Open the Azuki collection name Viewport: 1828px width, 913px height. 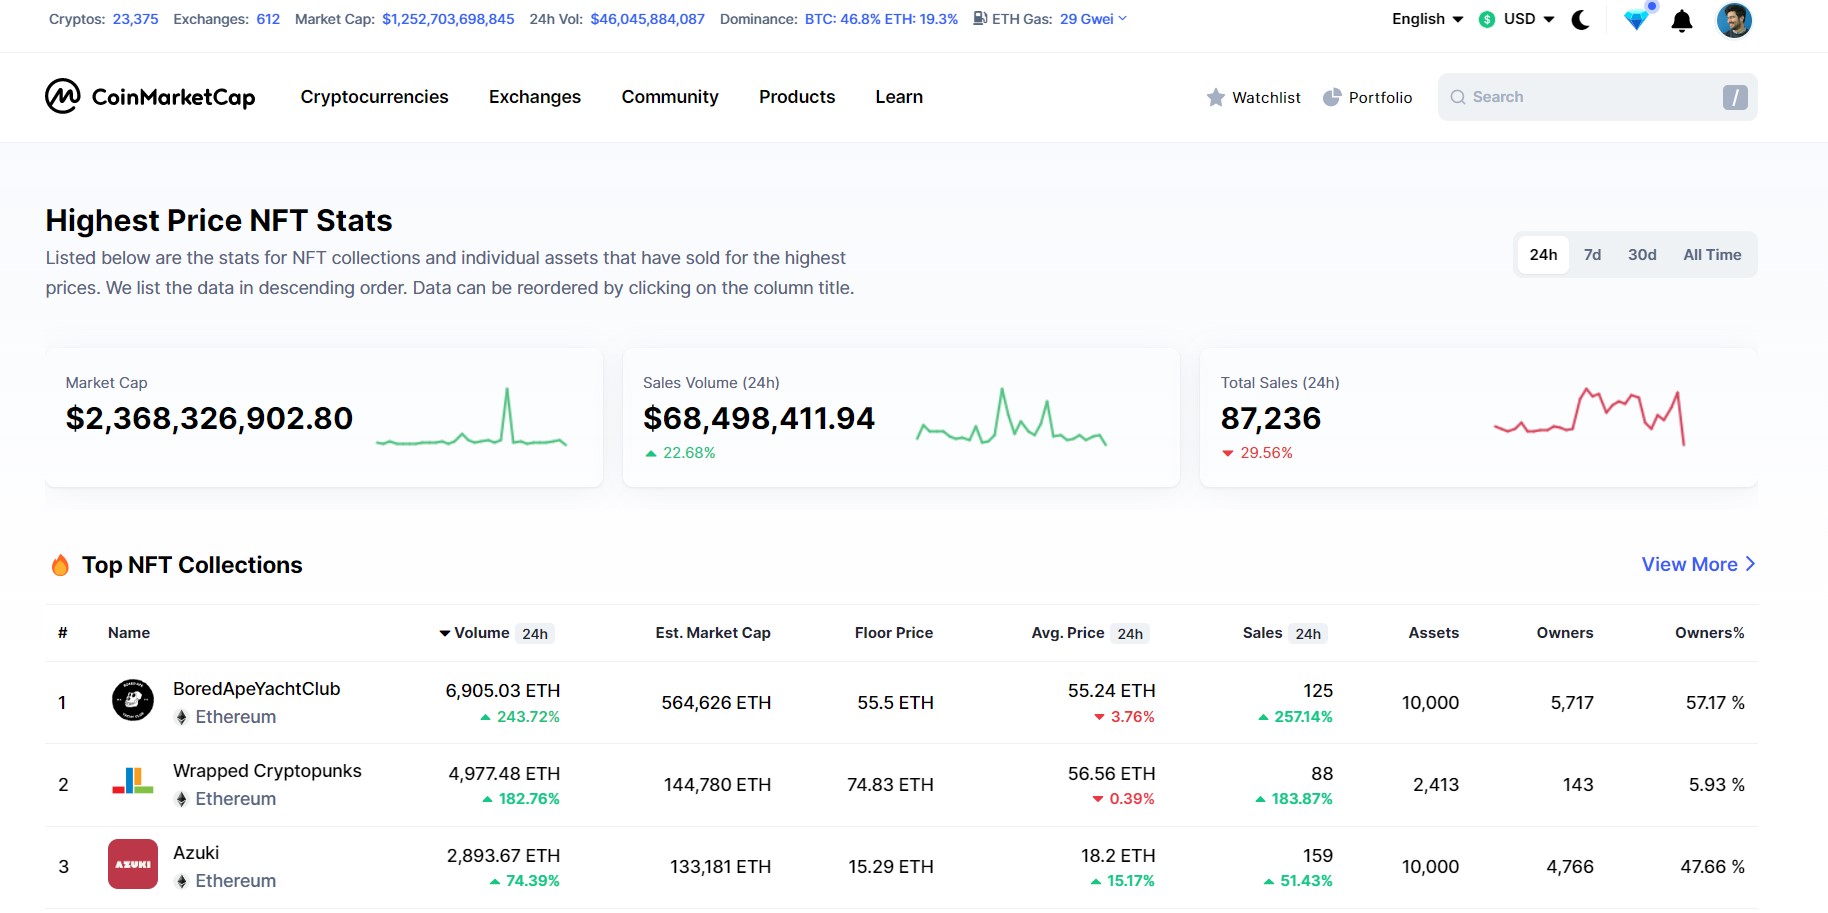point(196,853)
